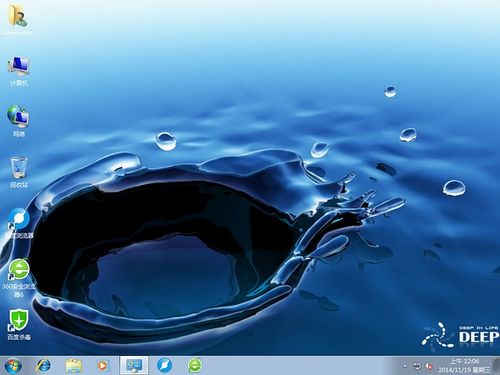500x375 pixels.
Task: Open the 网络 (Network) desktop icon
Action: [x=19, y=121]
